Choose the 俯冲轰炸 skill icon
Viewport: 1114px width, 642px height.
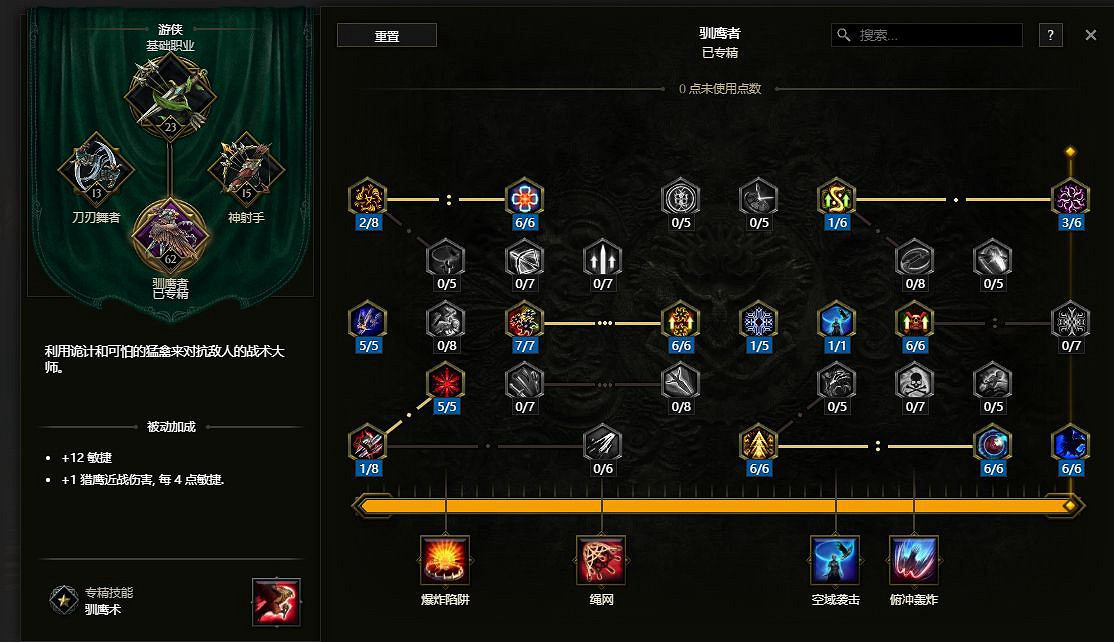(x=914, y=560)
